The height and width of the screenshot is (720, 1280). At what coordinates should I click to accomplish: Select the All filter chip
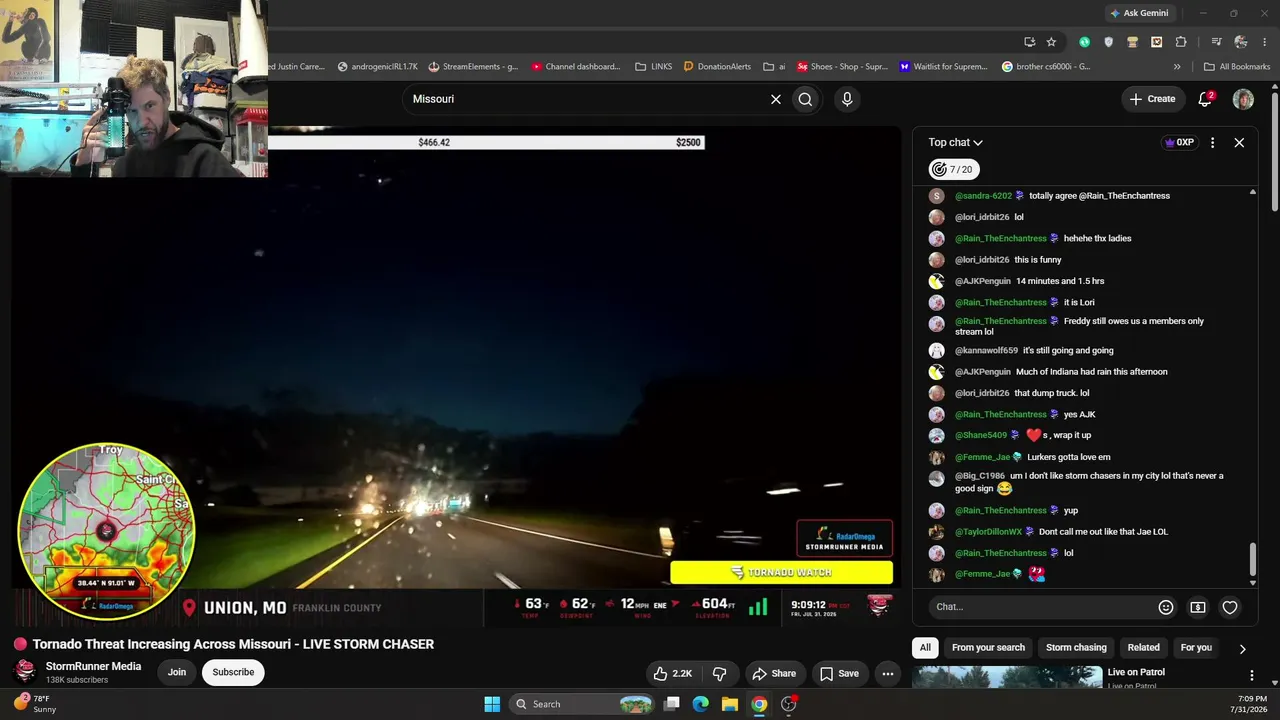pos(925,648)
